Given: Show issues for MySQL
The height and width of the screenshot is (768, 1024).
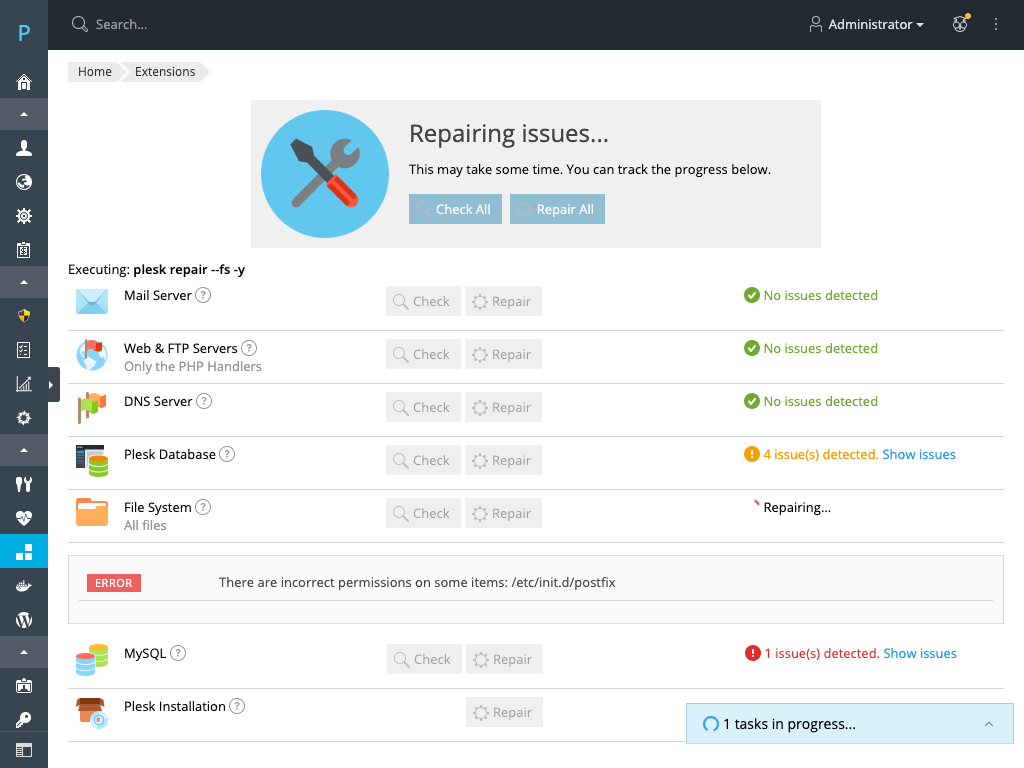Looking at the screenshot, I should [919, 653].
